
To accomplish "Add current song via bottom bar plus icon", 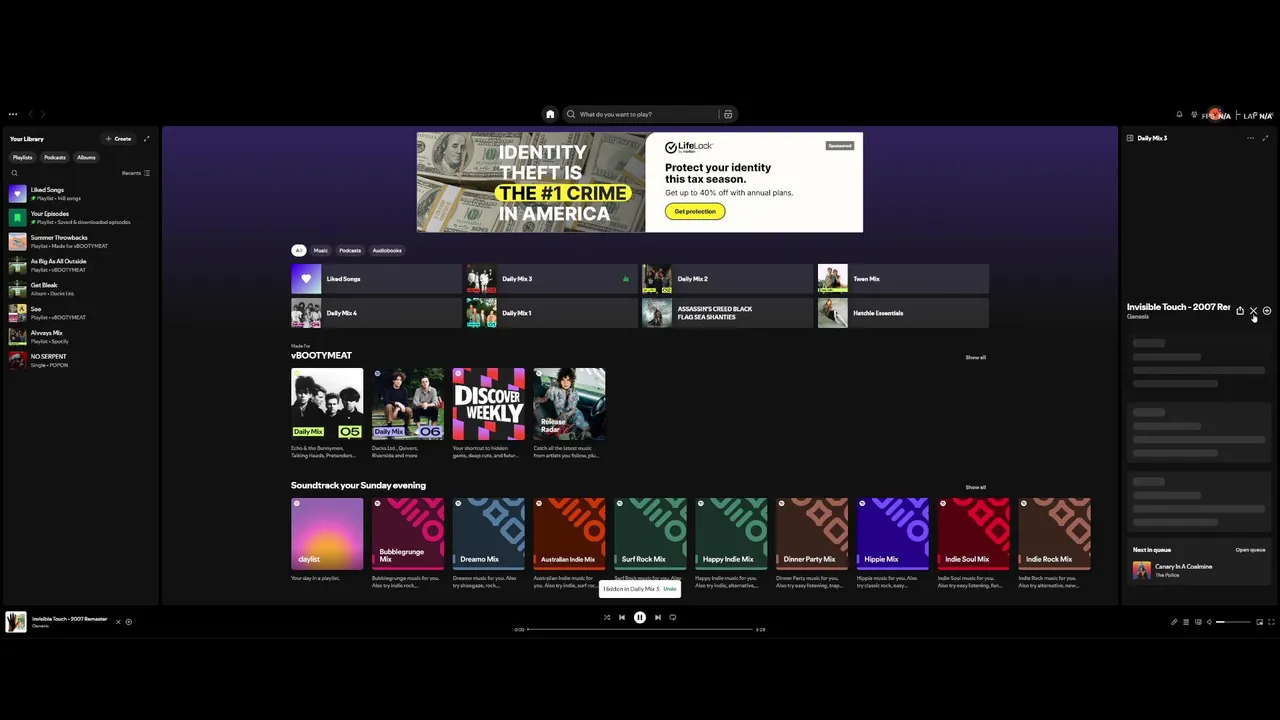I will tap(128, 622).
